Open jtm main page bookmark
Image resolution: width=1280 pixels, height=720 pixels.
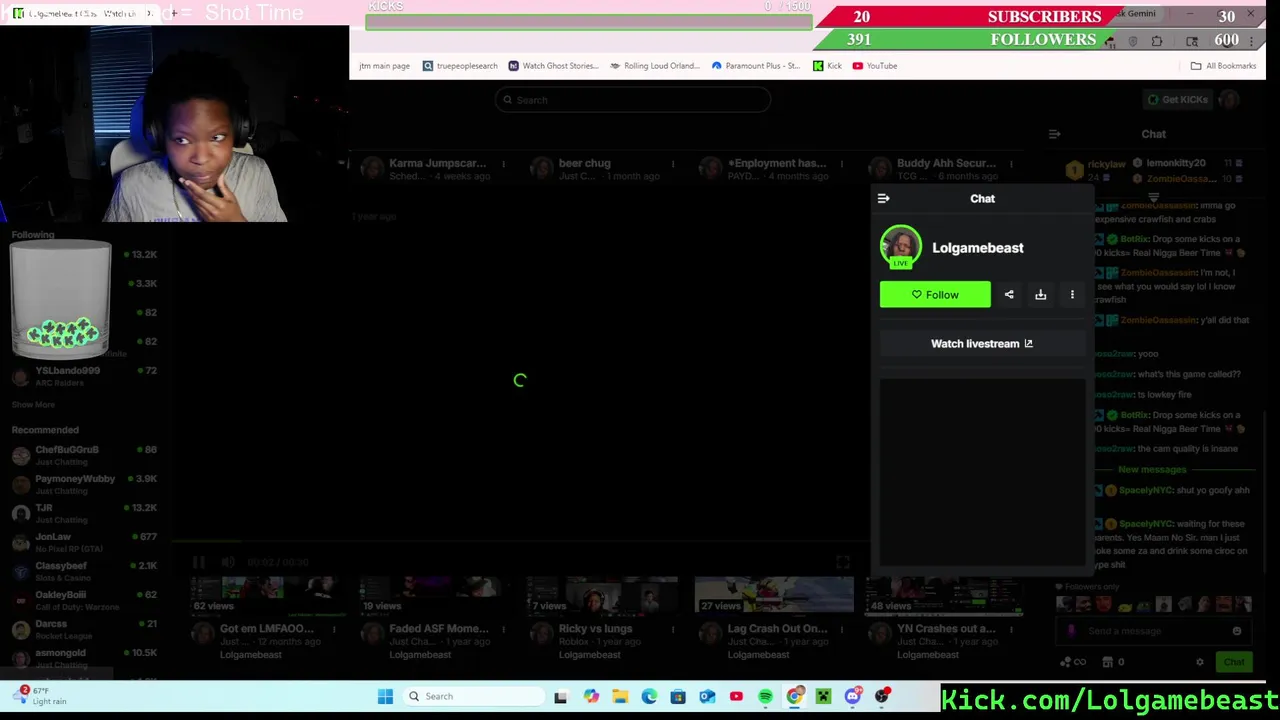[384, 66]
